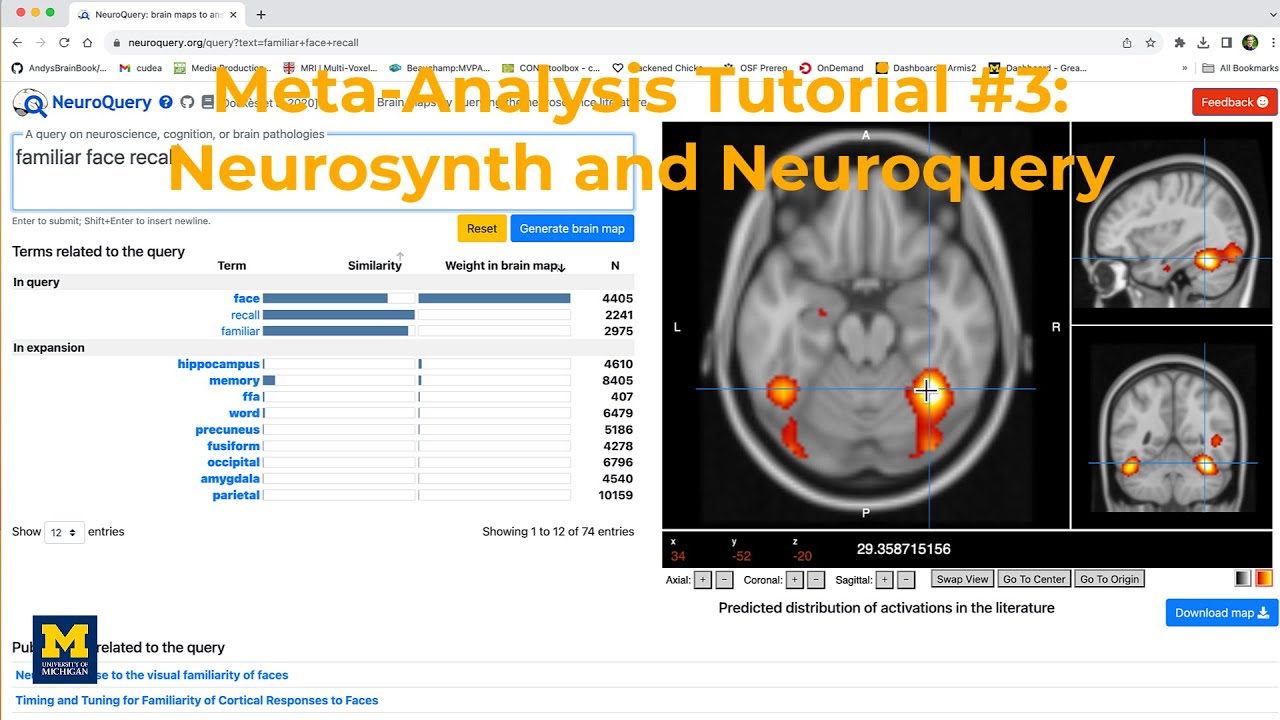Toggle browser side panel icon

coord(1226,43)
